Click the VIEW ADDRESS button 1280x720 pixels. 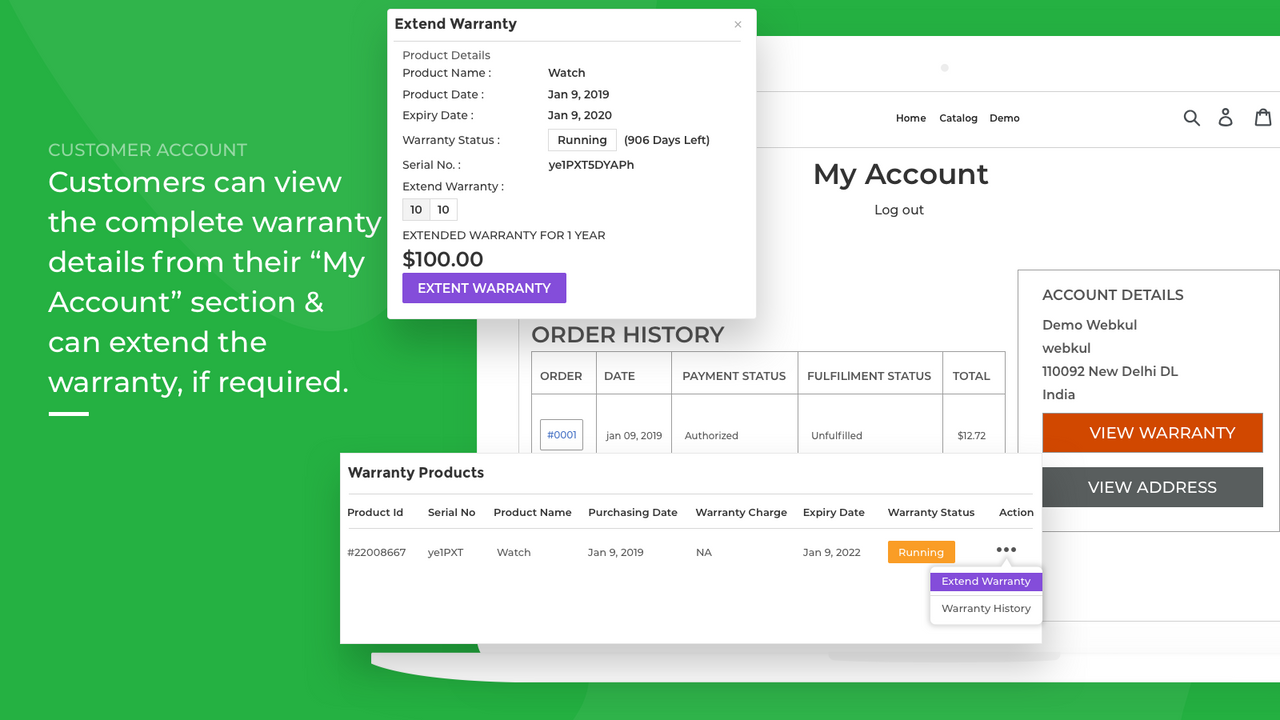point(1152,487)
